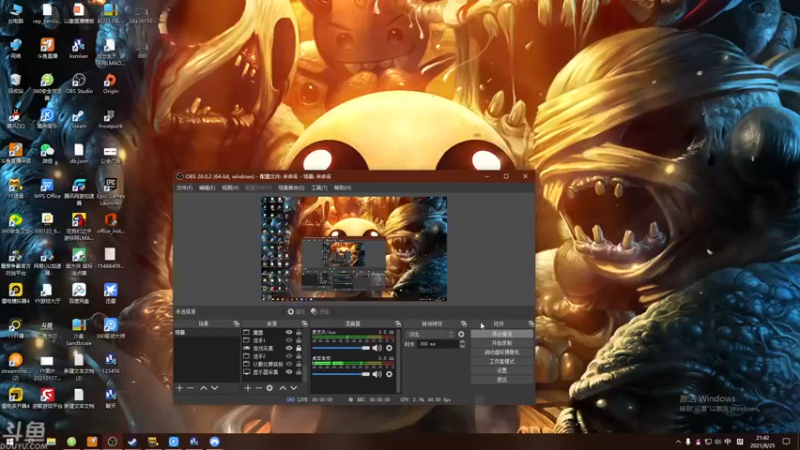Open the Frostpunk desktop shortcut

110,118
